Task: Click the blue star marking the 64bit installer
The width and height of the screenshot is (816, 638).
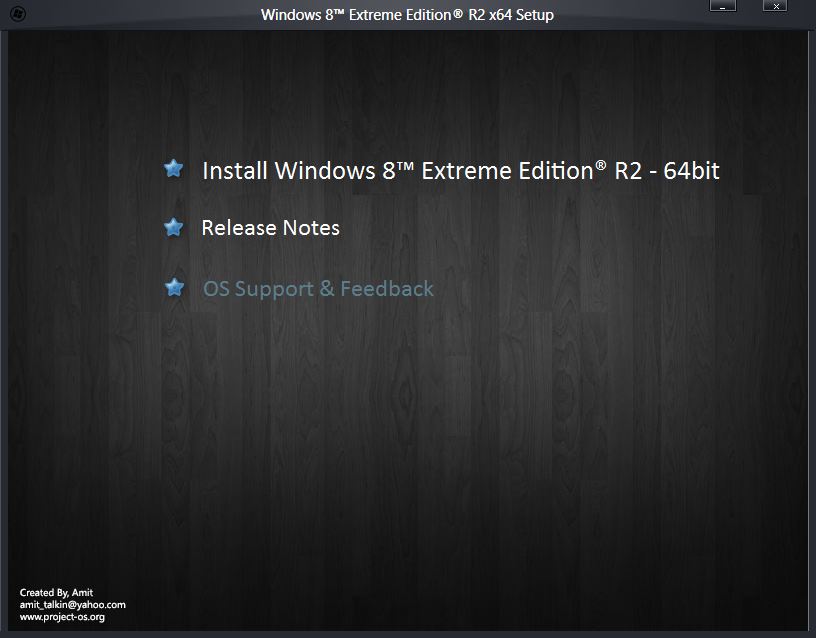Action: [173, 169]
